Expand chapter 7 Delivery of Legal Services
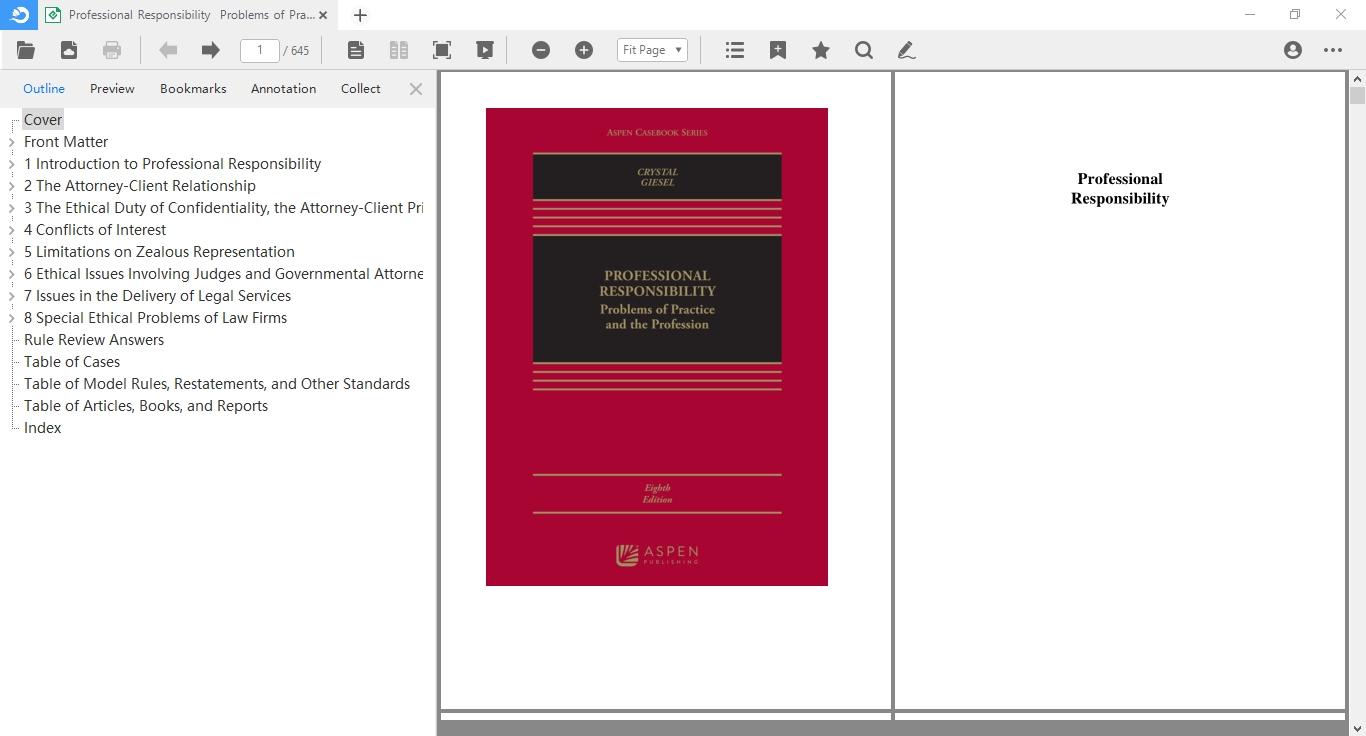Image resolution: width=1366 pixels, height=736 pixels. pos(11,296)
